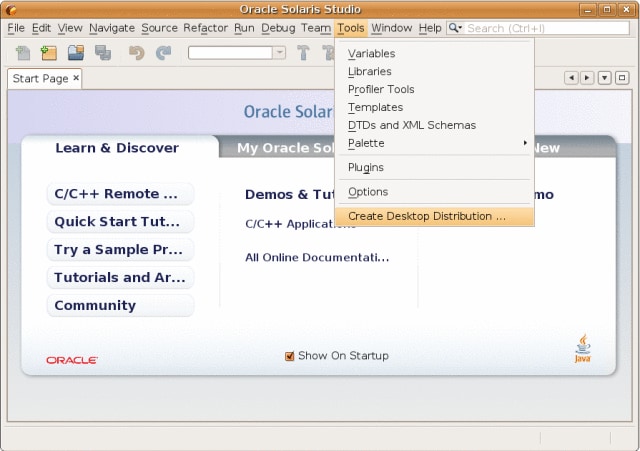640x451 pixels.
Task: Click the Open Project folder icon
Action: [76, 53]
